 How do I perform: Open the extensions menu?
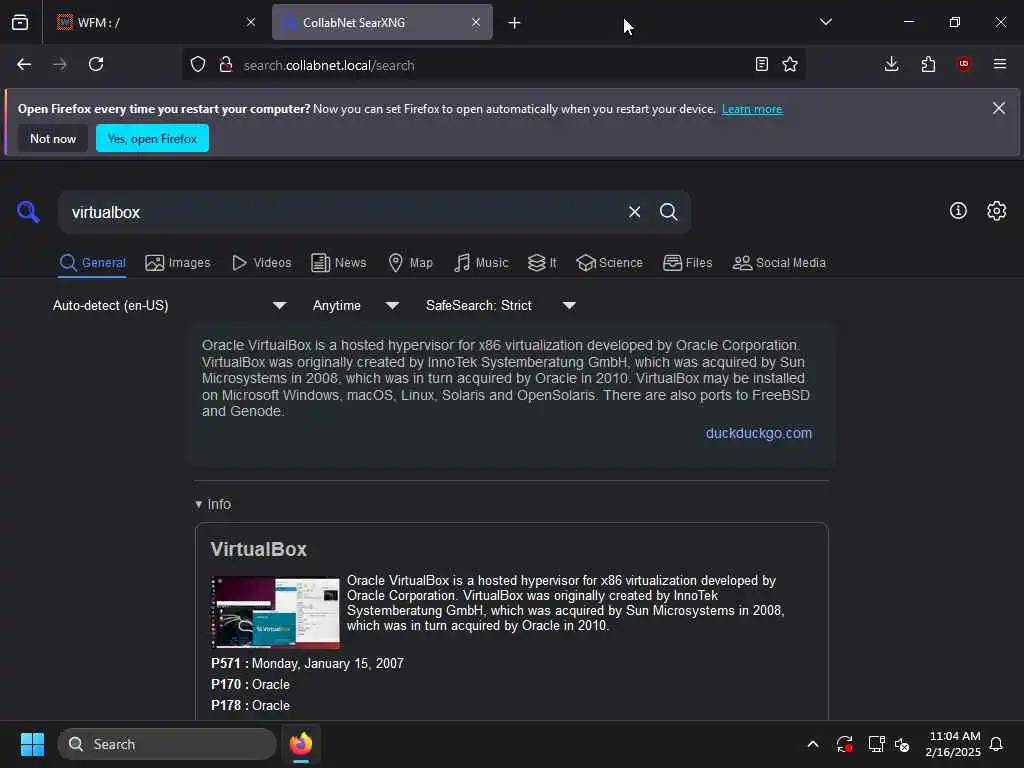(928, 64)
